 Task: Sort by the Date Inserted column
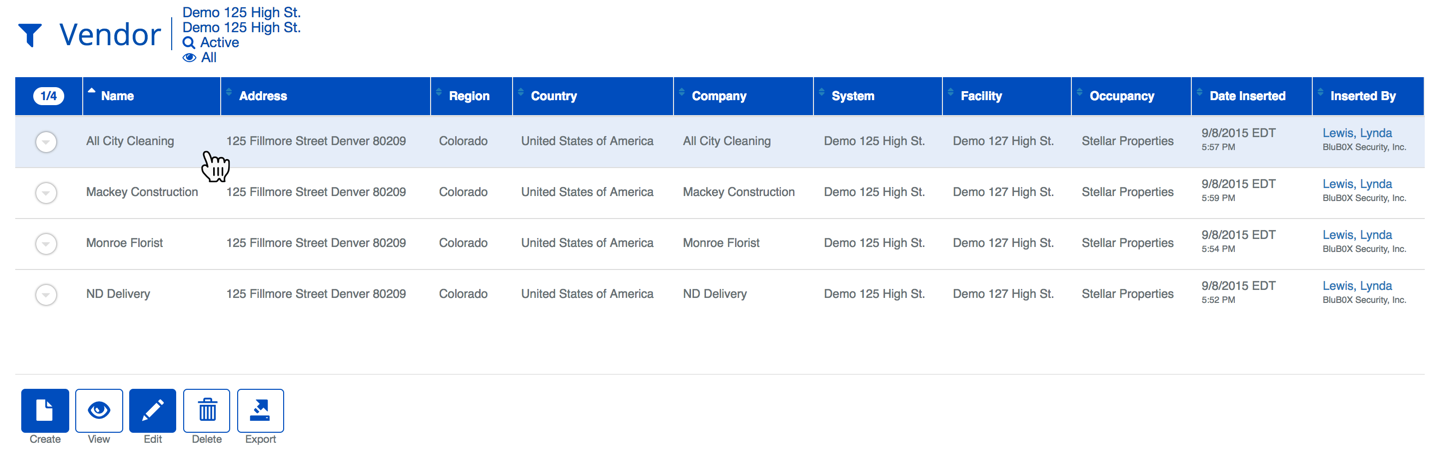(1247, 96)
